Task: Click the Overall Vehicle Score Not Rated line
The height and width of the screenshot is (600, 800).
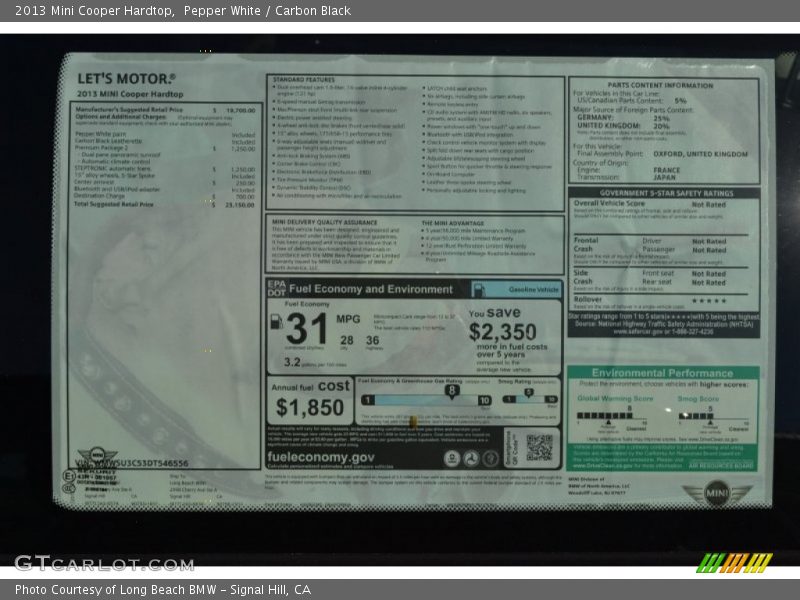Action: (x=649, y=204)
